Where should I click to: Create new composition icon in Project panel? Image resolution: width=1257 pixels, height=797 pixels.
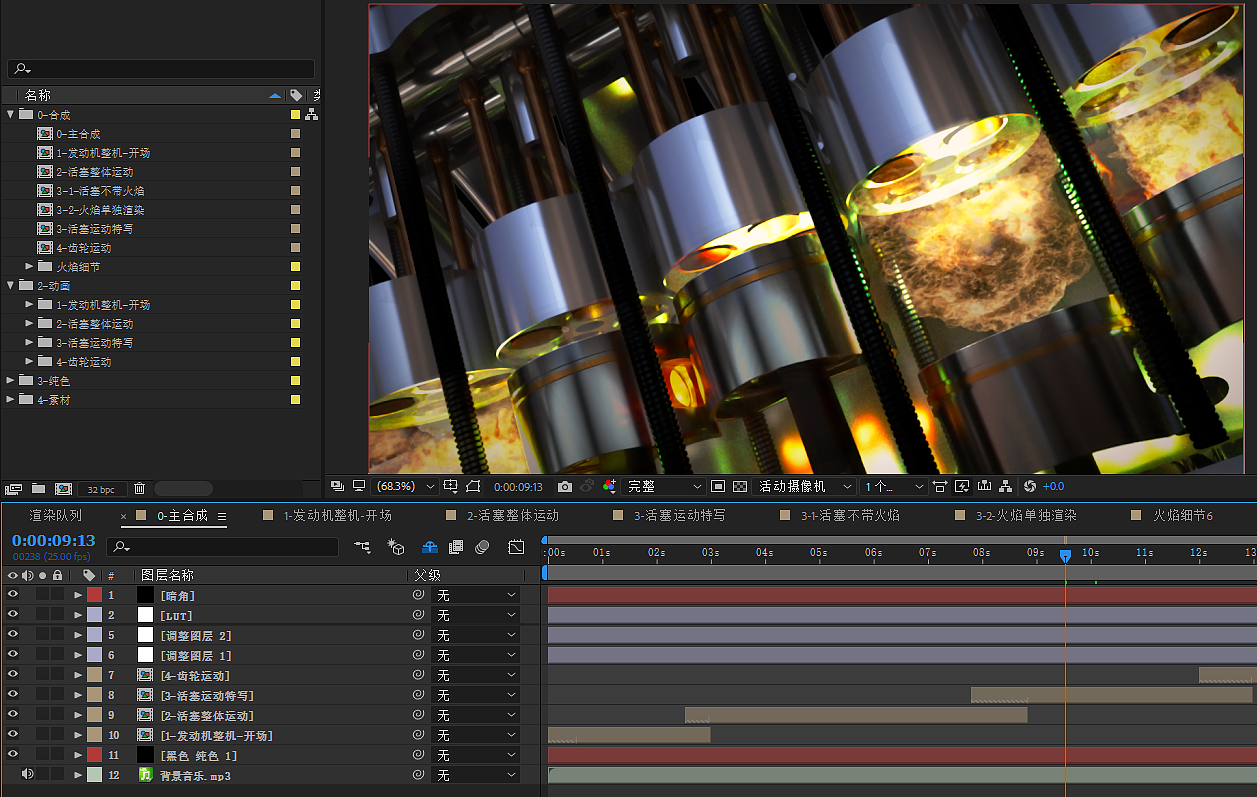tap(63, 489)
